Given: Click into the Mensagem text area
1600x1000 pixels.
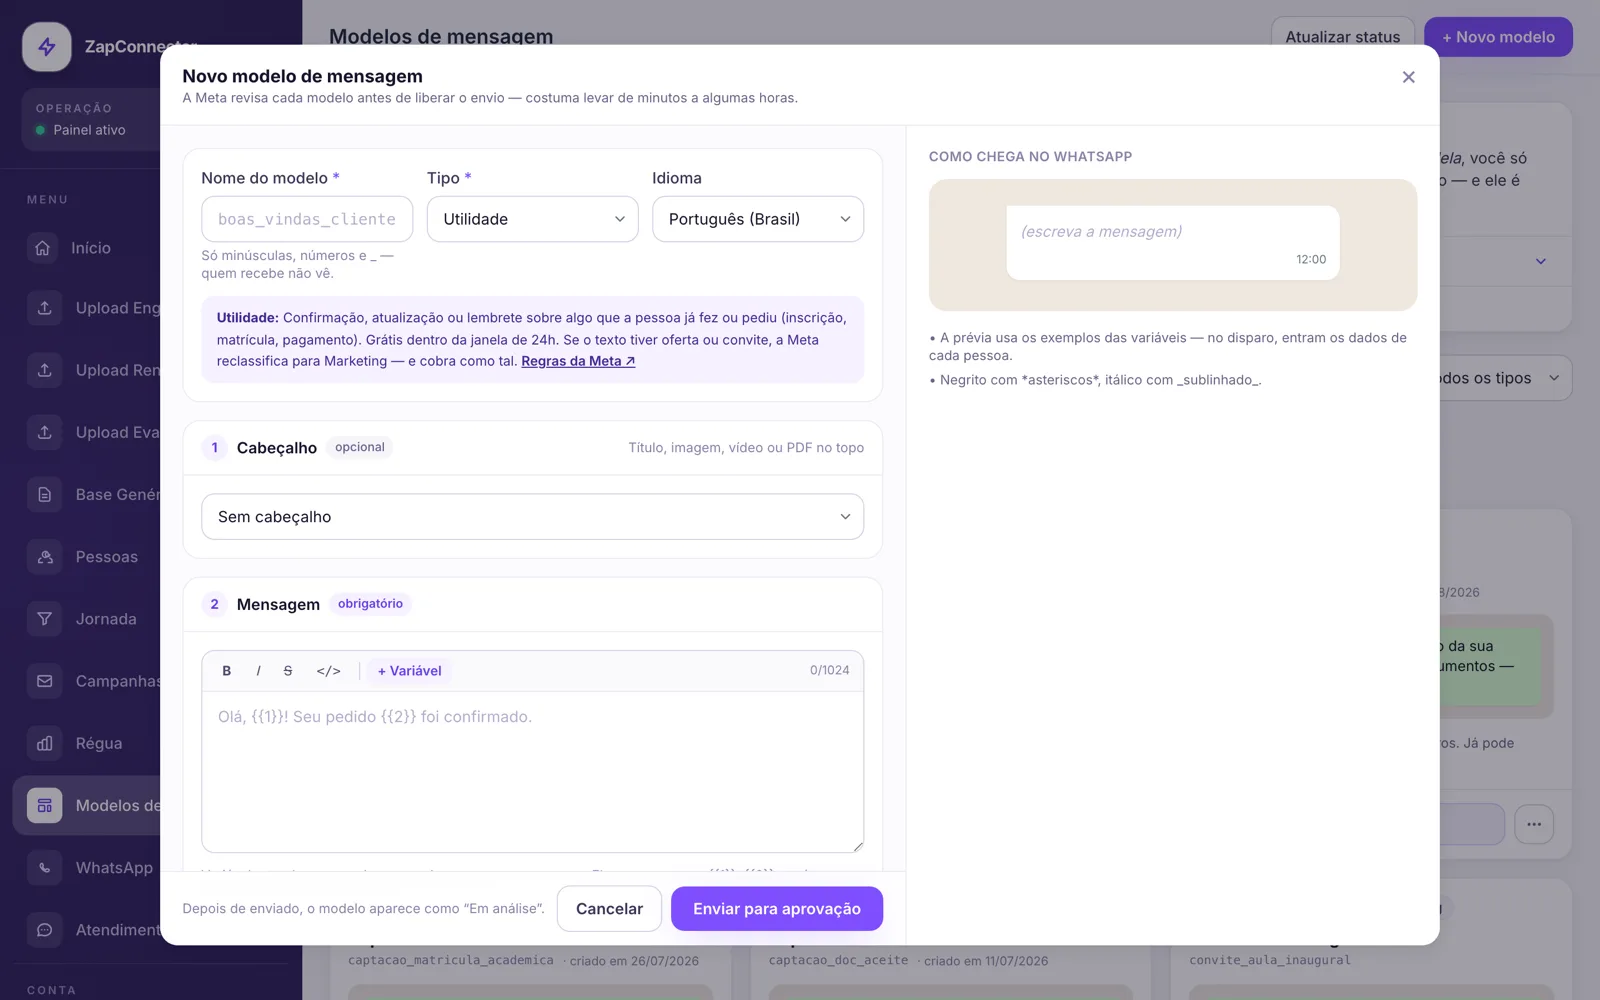Looking at the screenshot, I should point(533,772).
